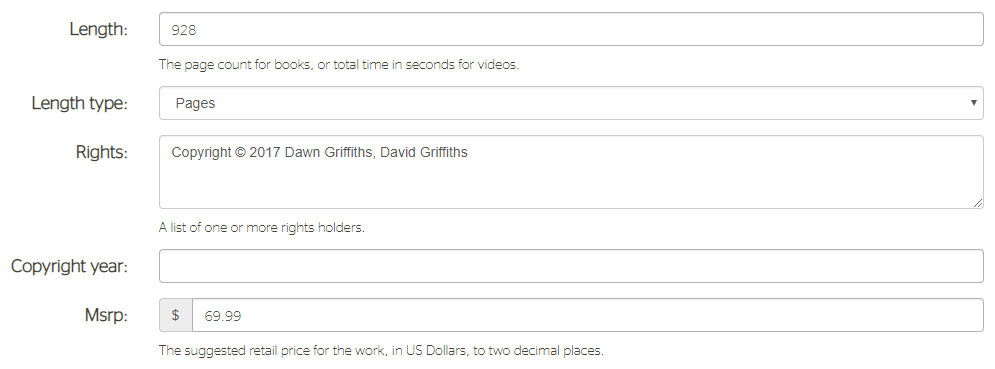
Task: Click the resize handle of Rights textarea
Action: [x=977, y=203]
